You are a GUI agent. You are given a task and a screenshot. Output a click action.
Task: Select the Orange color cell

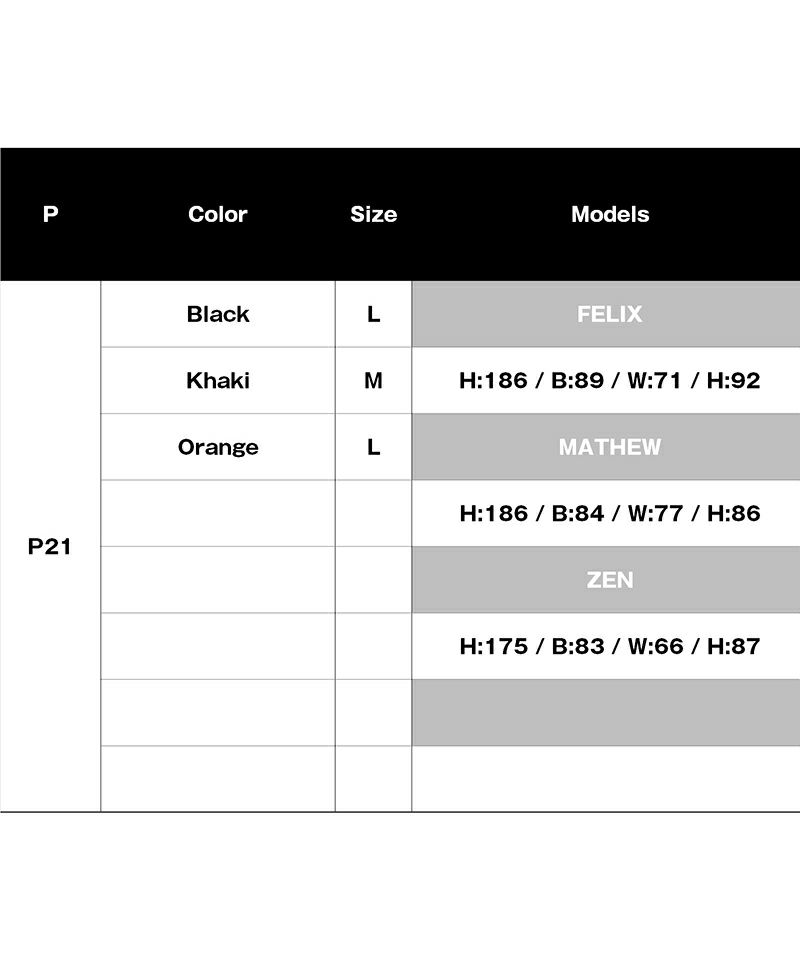point(218,447)
